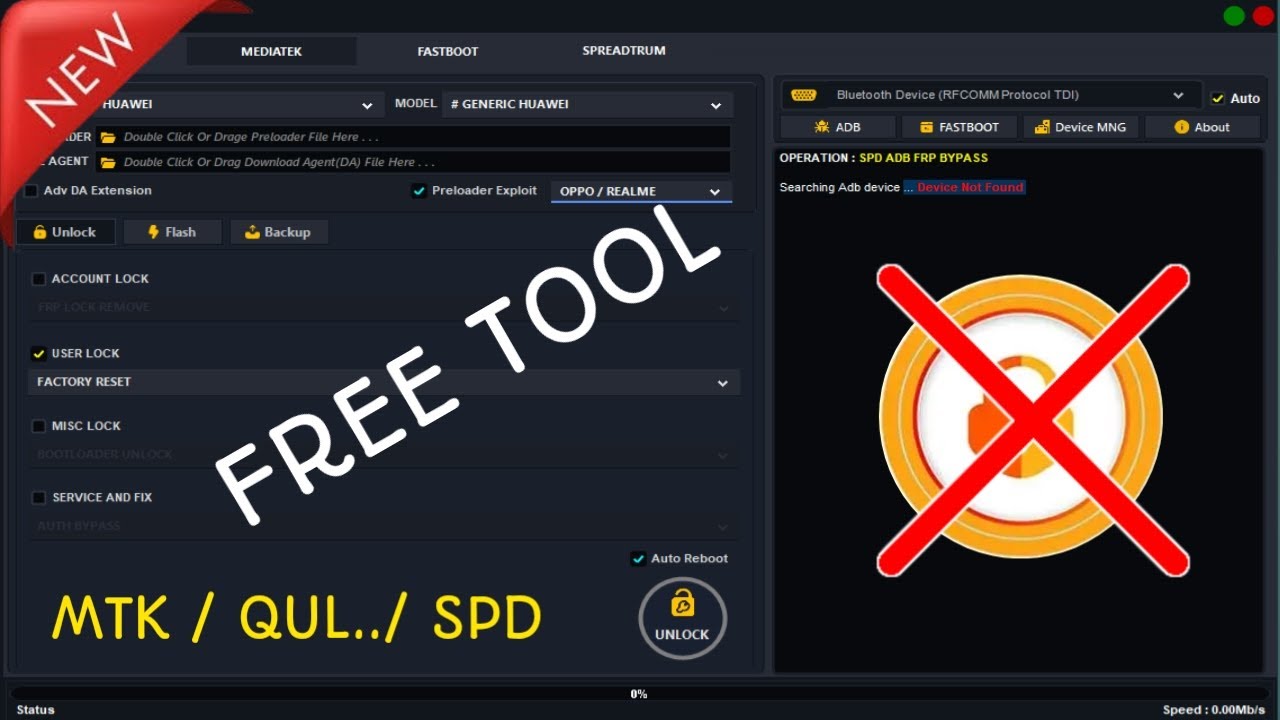Screen dimensions: 1280x720
Task: Click the Download Agent file field
Action: (413, 162)
